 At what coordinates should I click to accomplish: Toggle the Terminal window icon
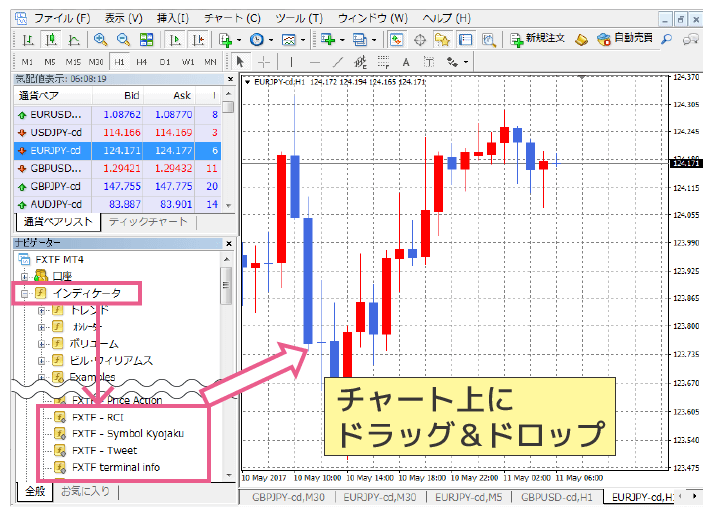coord(465,40)
